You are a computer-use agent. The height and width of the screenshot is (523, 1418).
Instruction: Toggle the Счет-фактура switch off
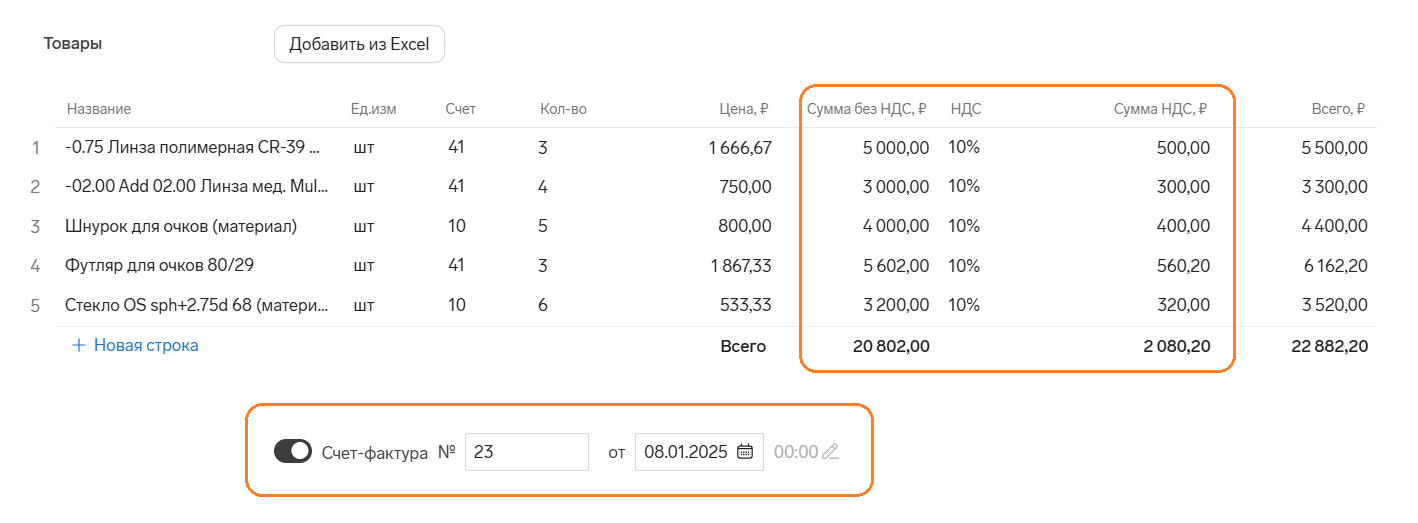click(293, 452)
